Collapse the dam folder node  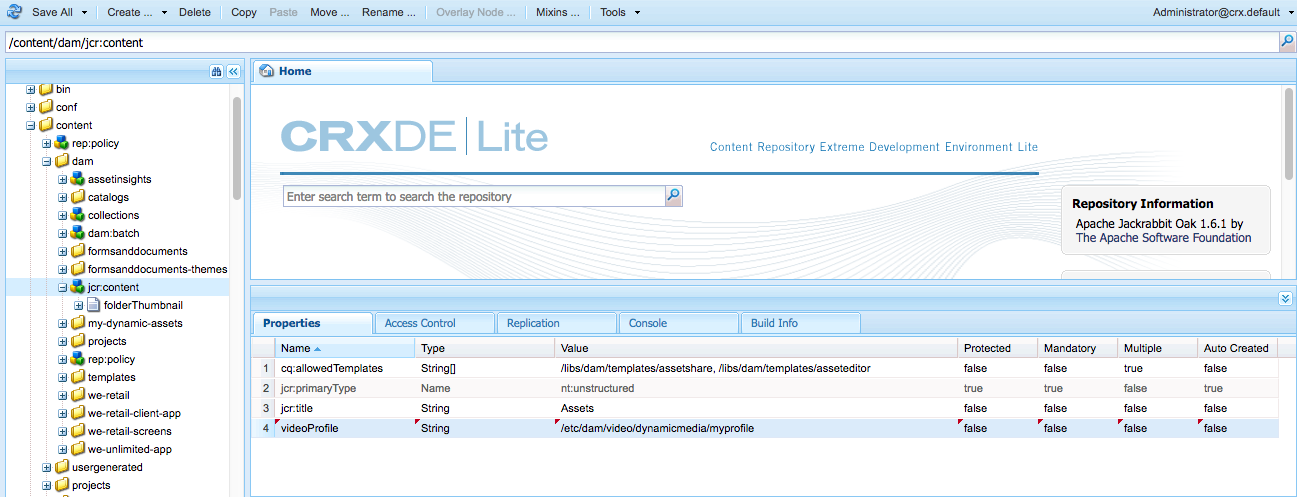(x=47, y=161)
